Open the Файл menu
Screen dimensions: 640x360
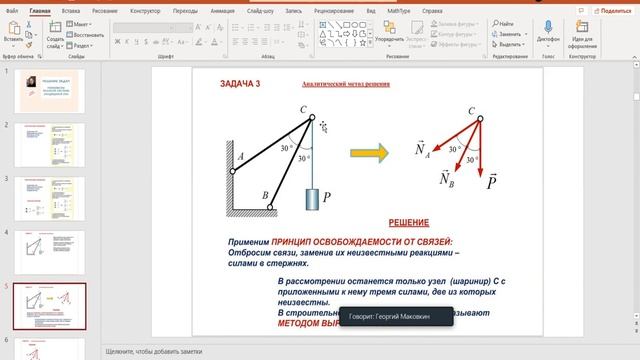click(12, 11)
